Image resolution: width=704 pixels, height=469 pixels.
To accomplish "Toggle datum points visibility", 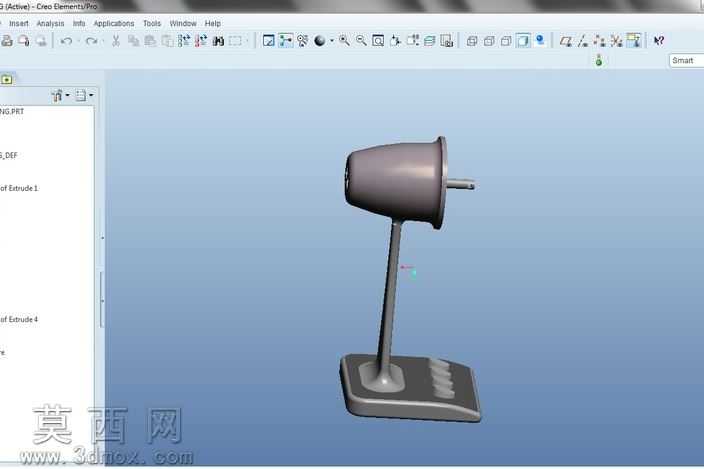I will (x=599, y=41).
